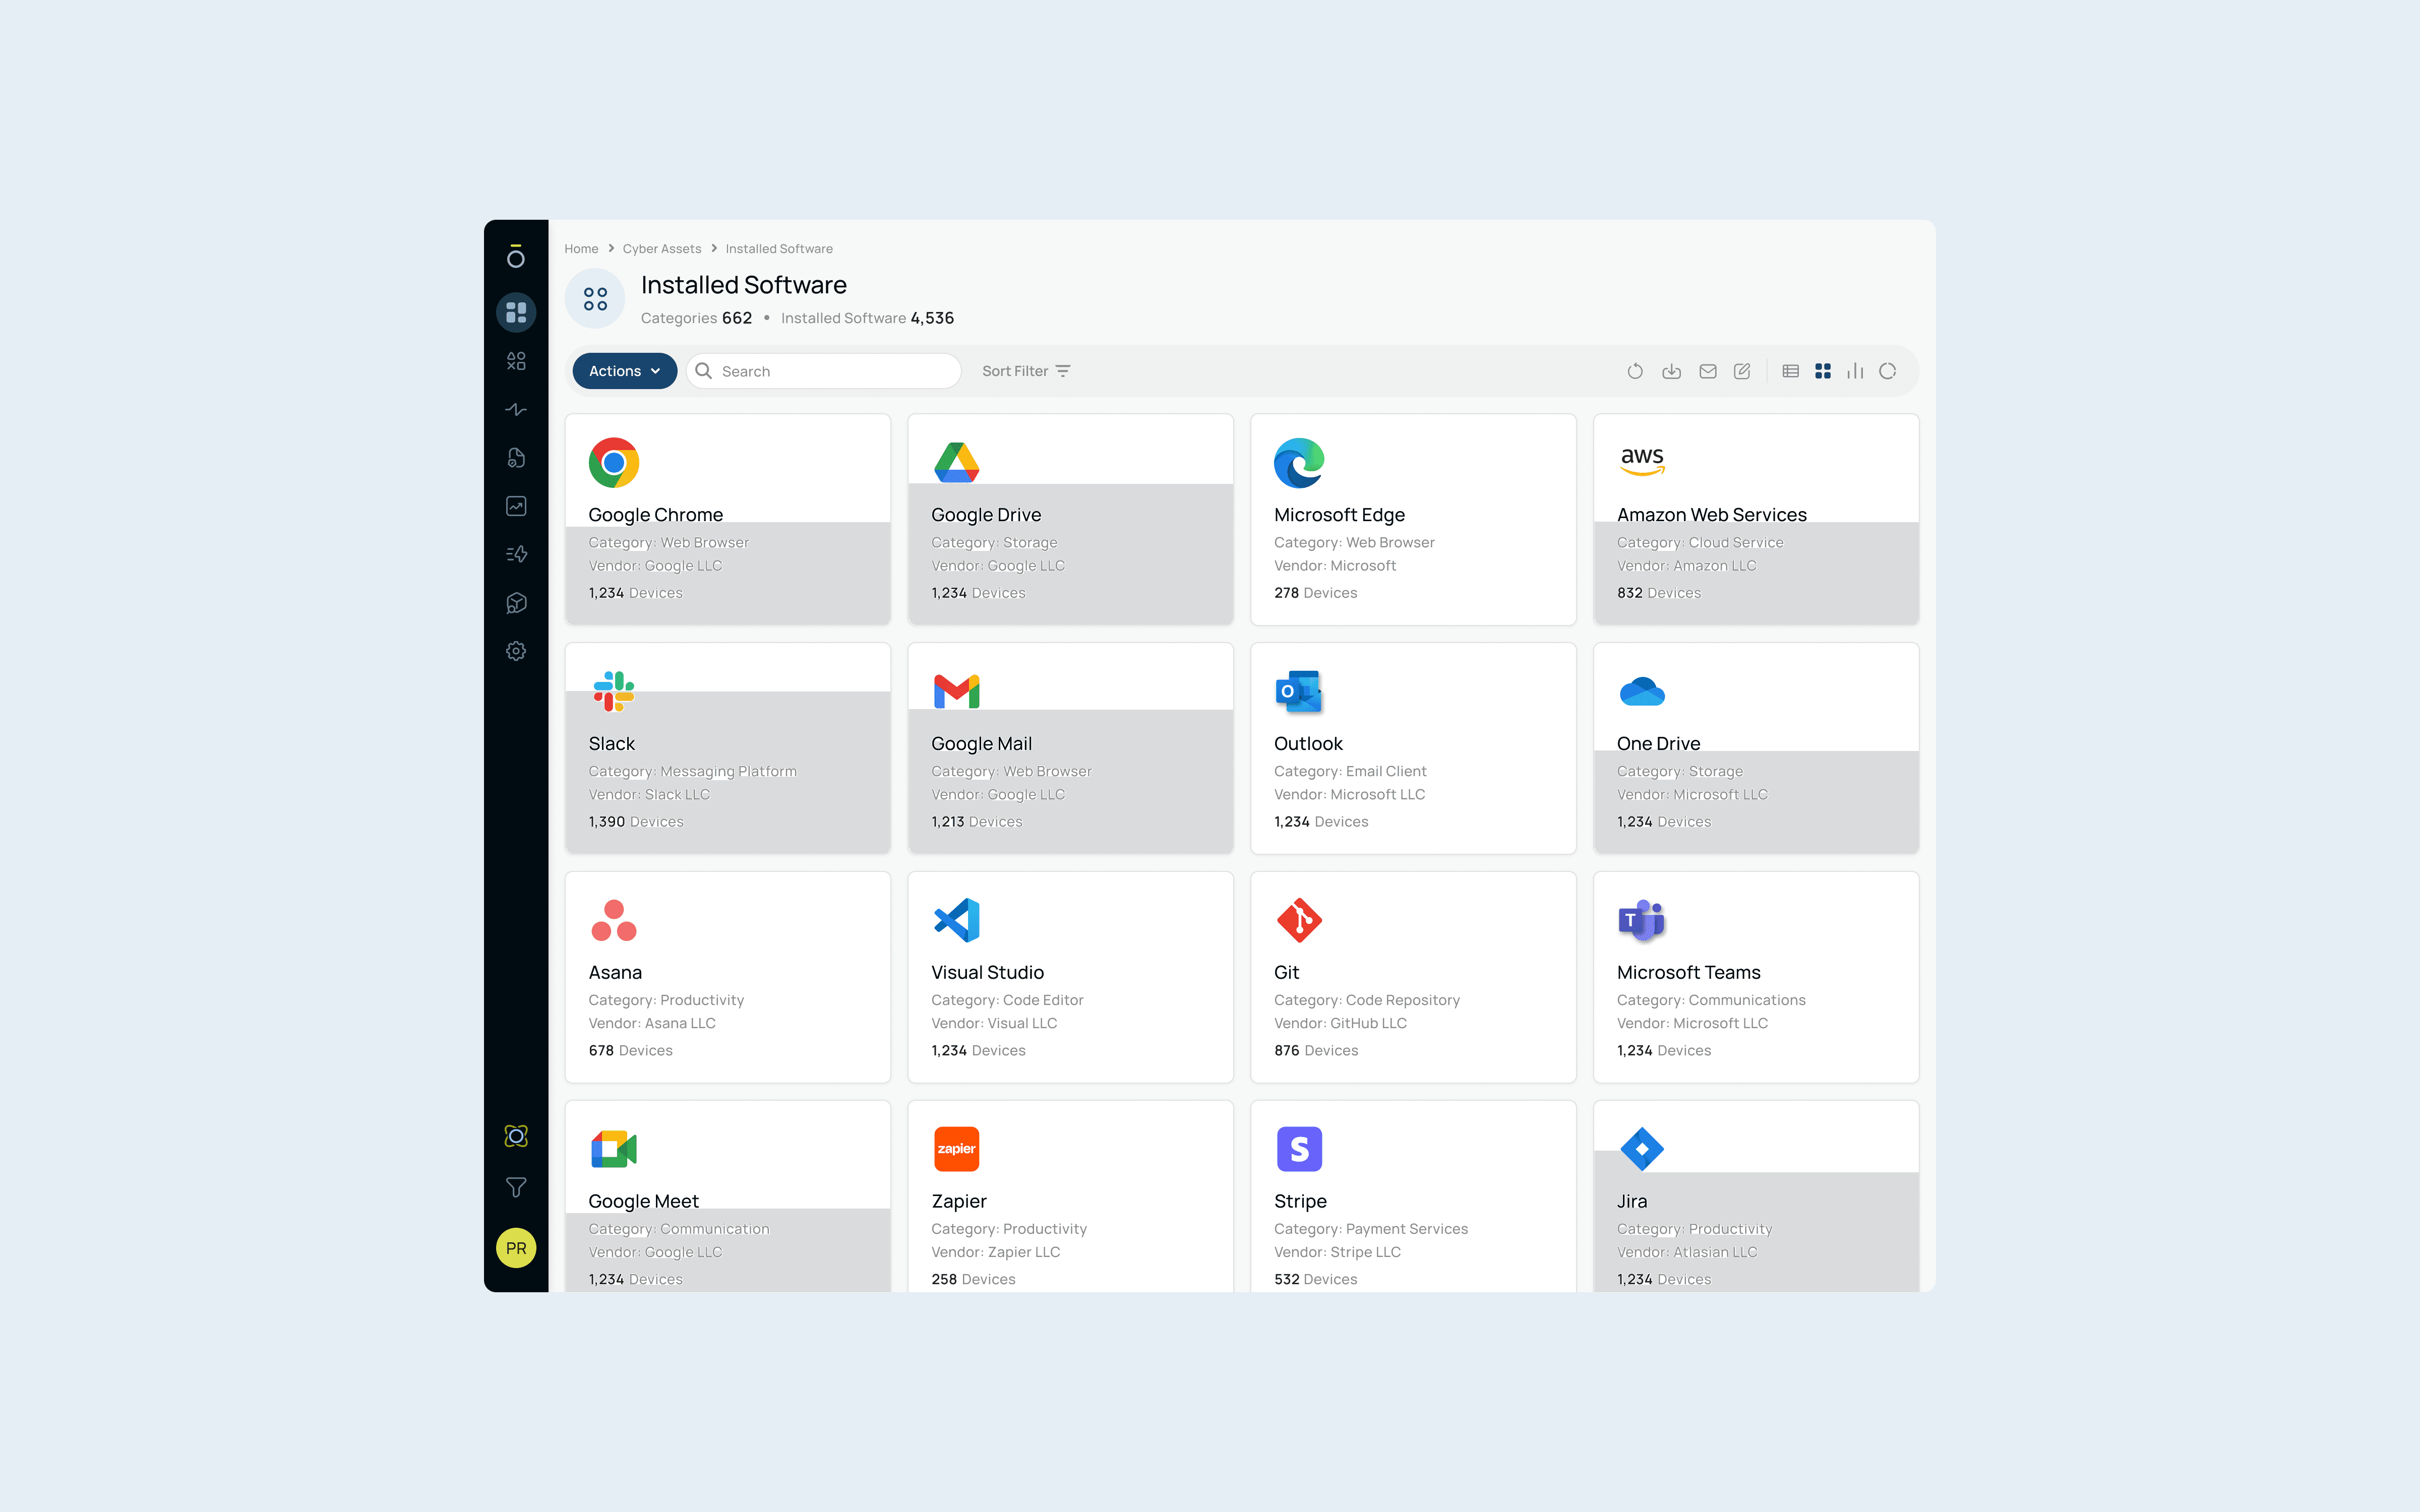
Task: Open the Actions dropdown
Action: point(625,371)
